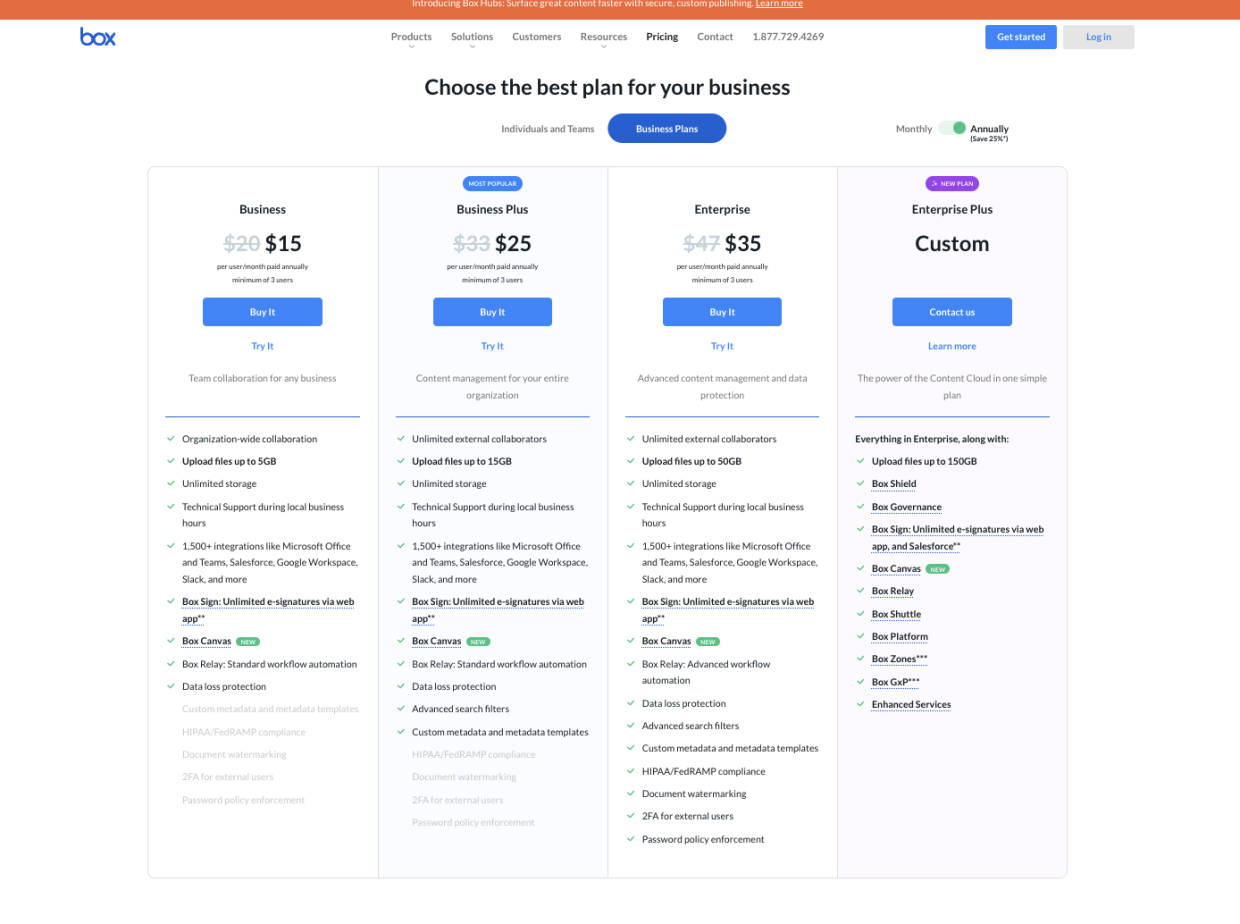Screen dimensions: 1240x924
Task: Open the Products dropdown menu
Action: click(x=410, y=36)
